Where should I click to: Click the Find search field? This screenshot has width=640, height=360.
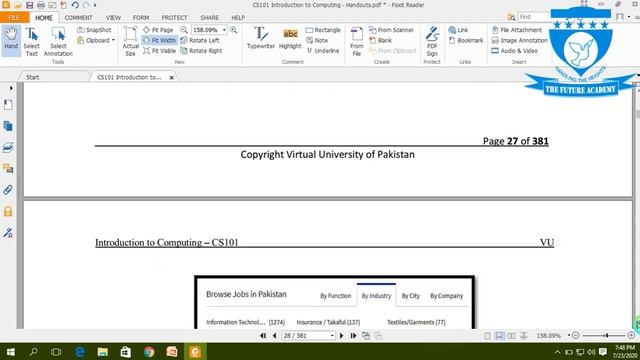coord(533,17)
